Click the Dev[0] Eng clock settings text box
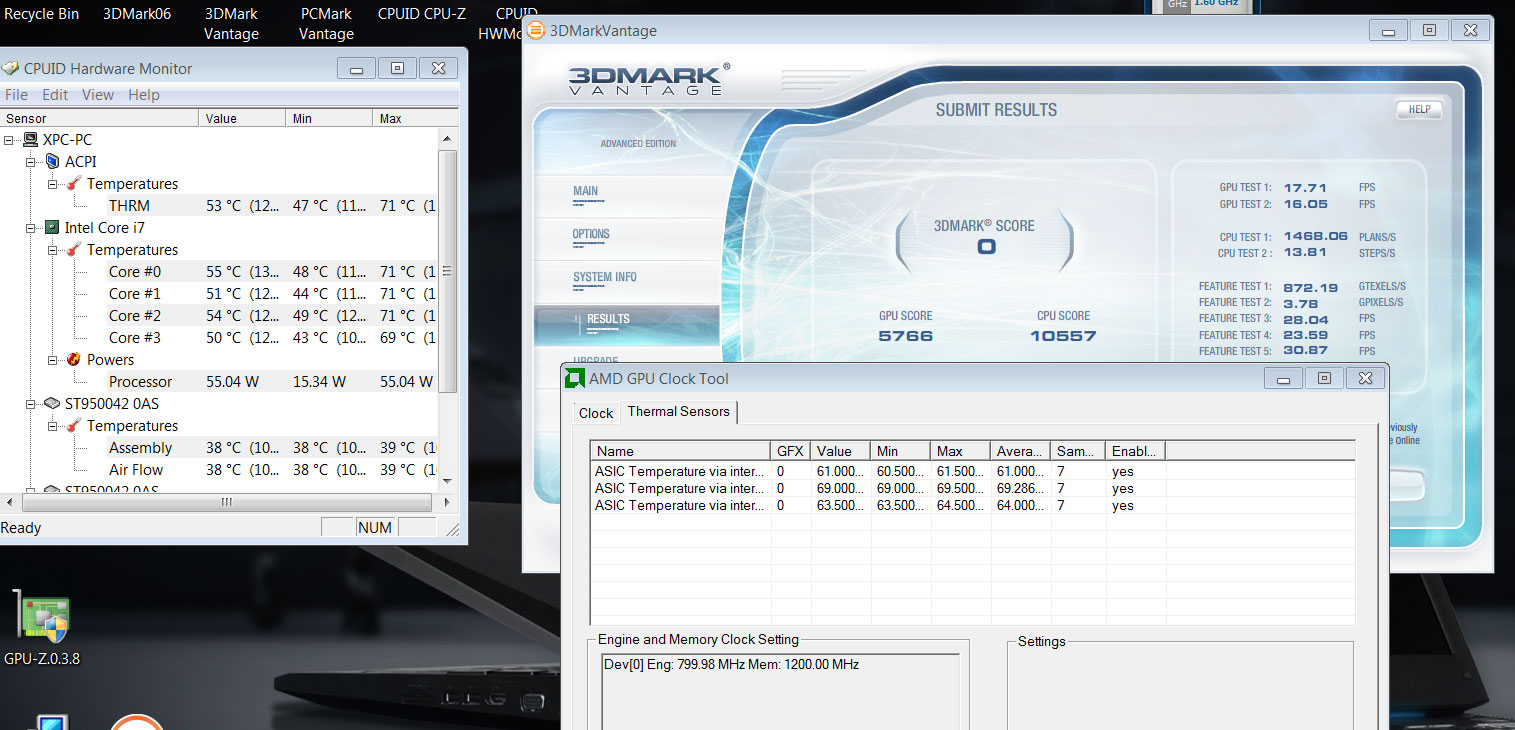1515x730 pixels. 781,692
